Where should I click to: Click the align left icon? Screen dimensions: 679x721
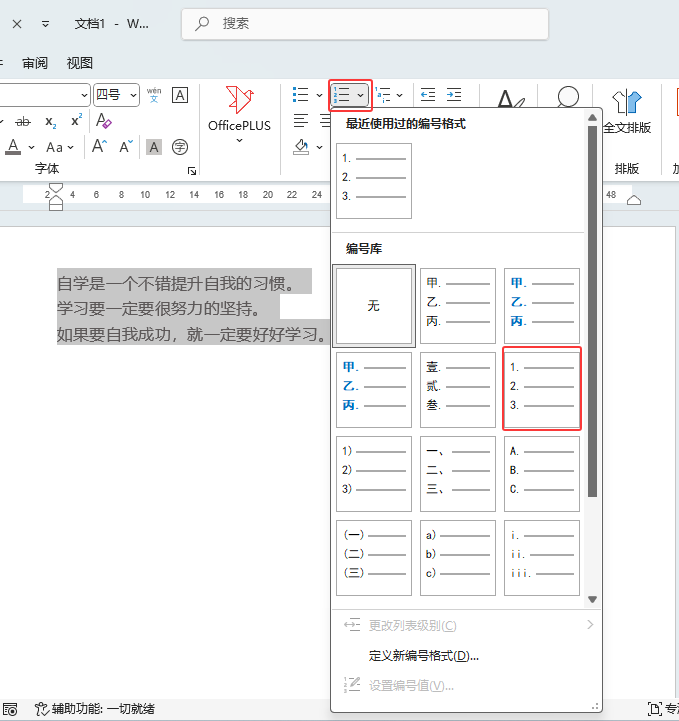click(x=301, y=121)
